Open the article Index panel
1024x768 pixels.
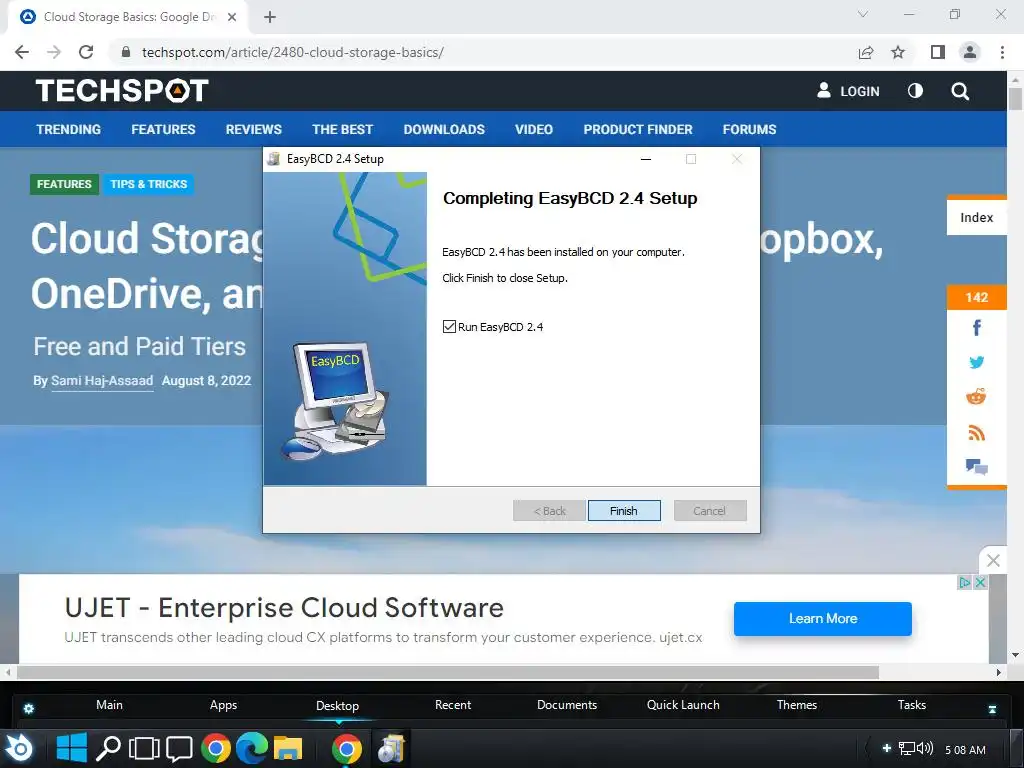click(x=976, y=217)
